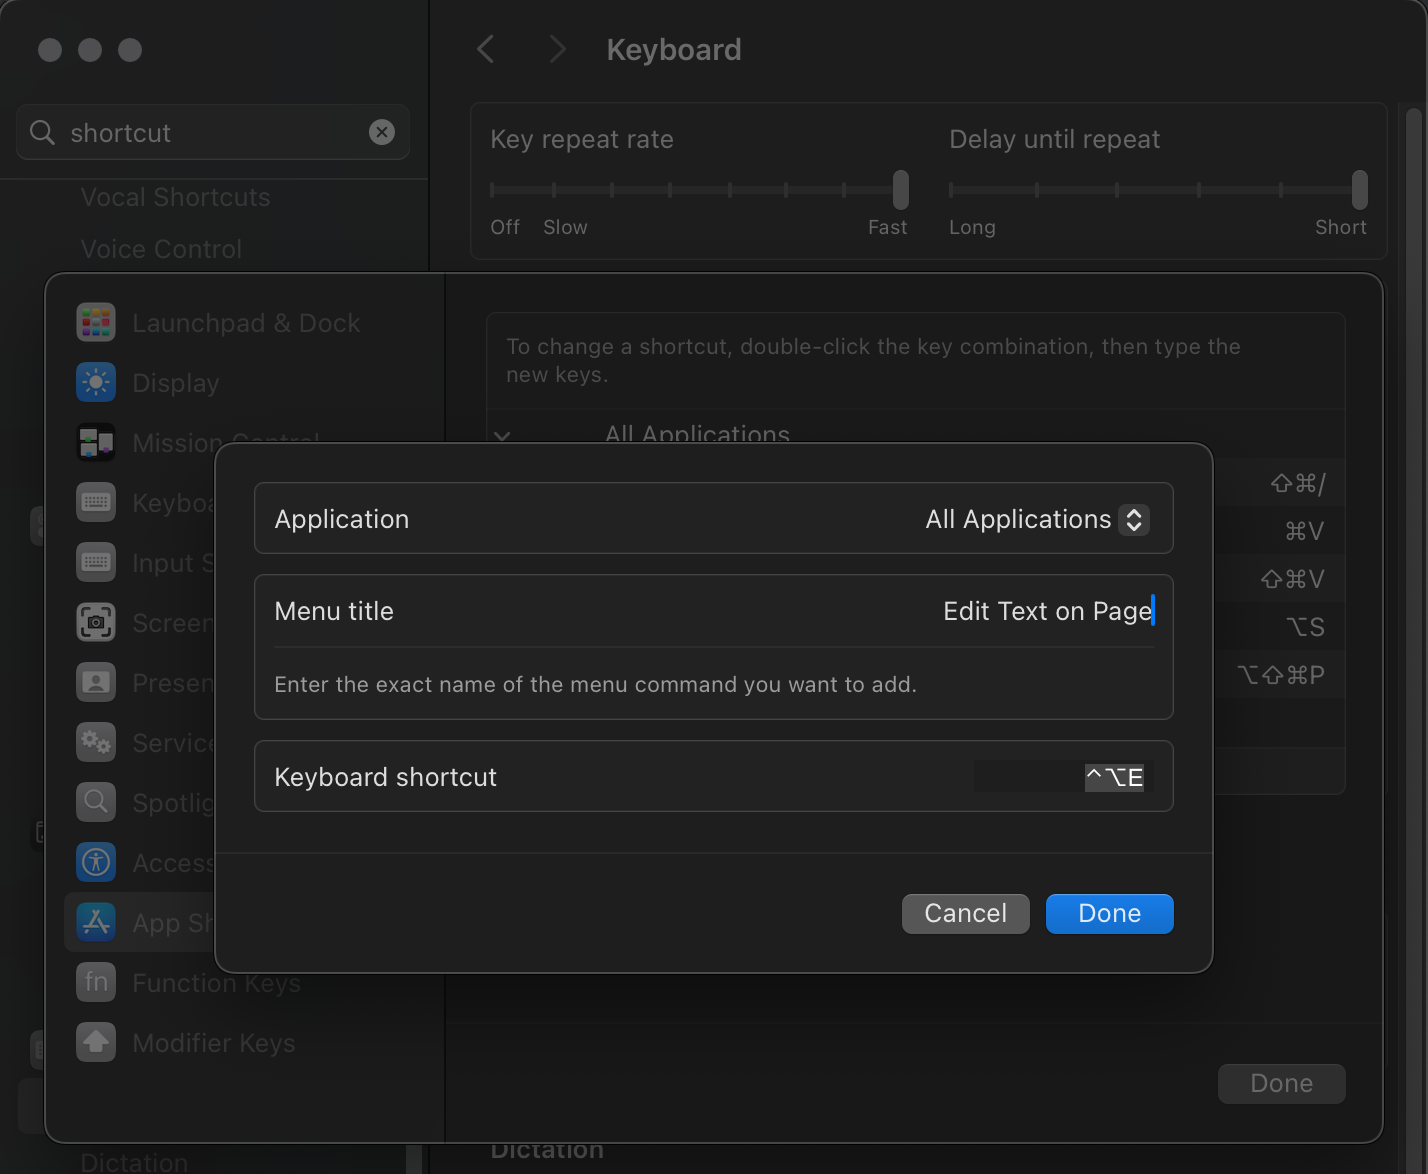
Task: Select the Display sun icon
Action: [96, 383]
